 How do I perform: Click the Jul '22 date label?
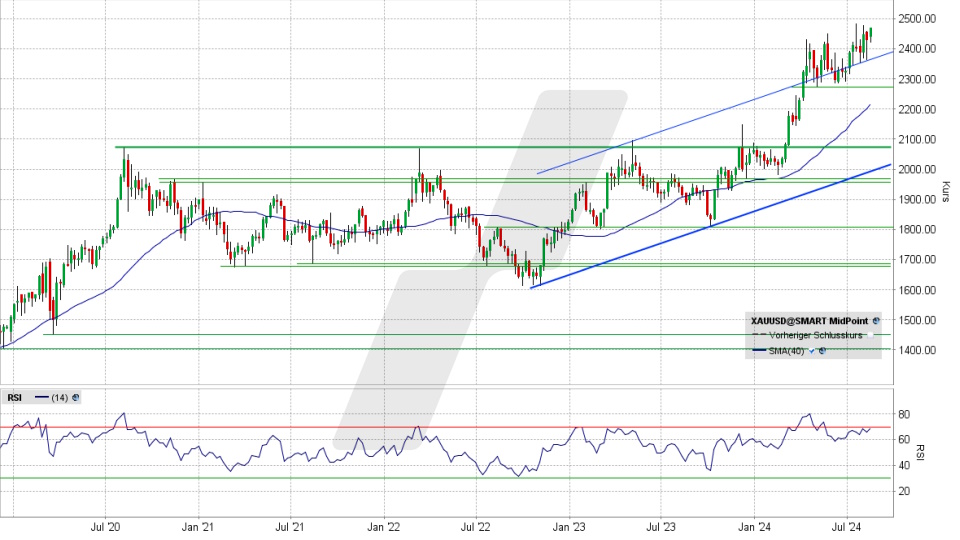click(x=476, y=527)
